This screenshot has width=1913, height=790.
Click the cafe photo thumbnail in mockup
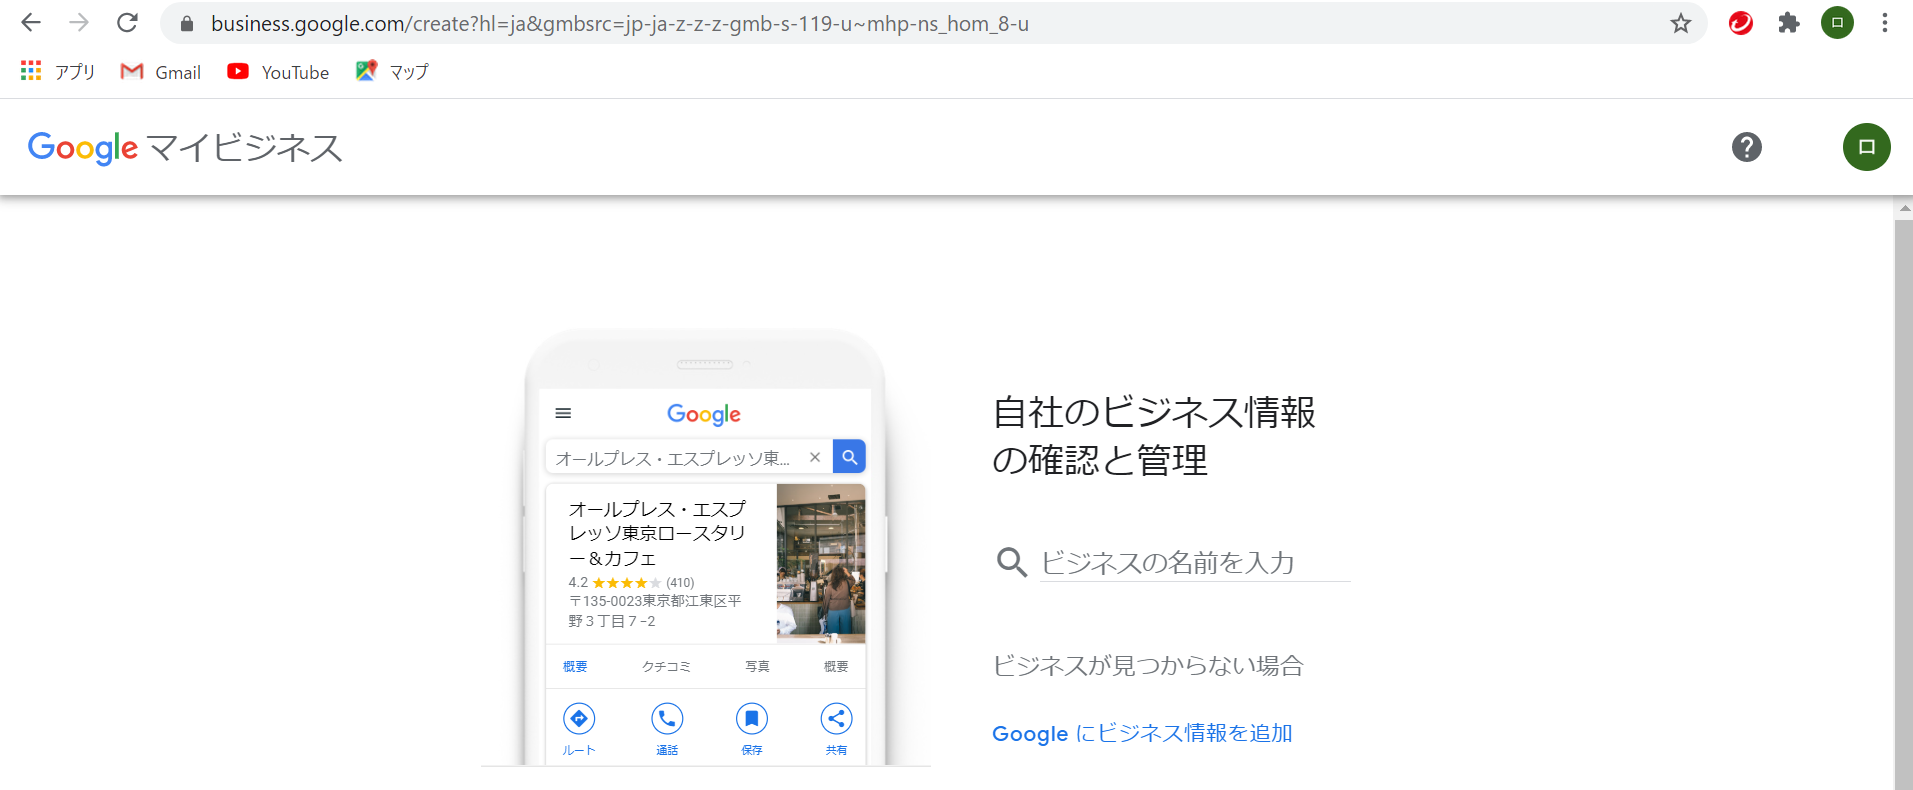pos(821,563)
